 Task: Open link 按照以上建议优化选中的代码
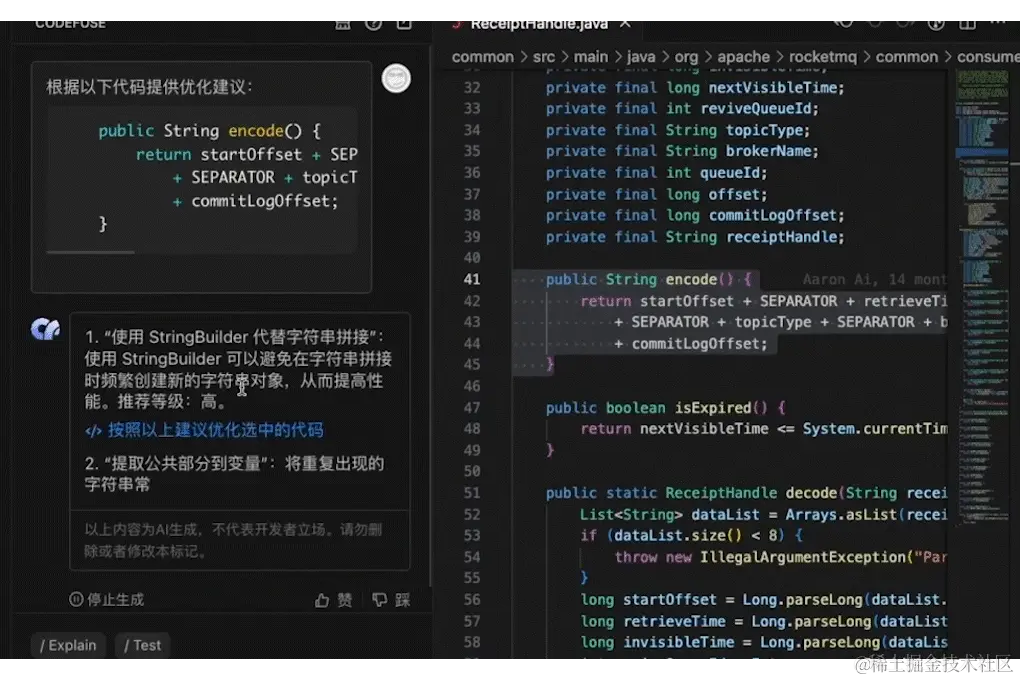(204, 430)
